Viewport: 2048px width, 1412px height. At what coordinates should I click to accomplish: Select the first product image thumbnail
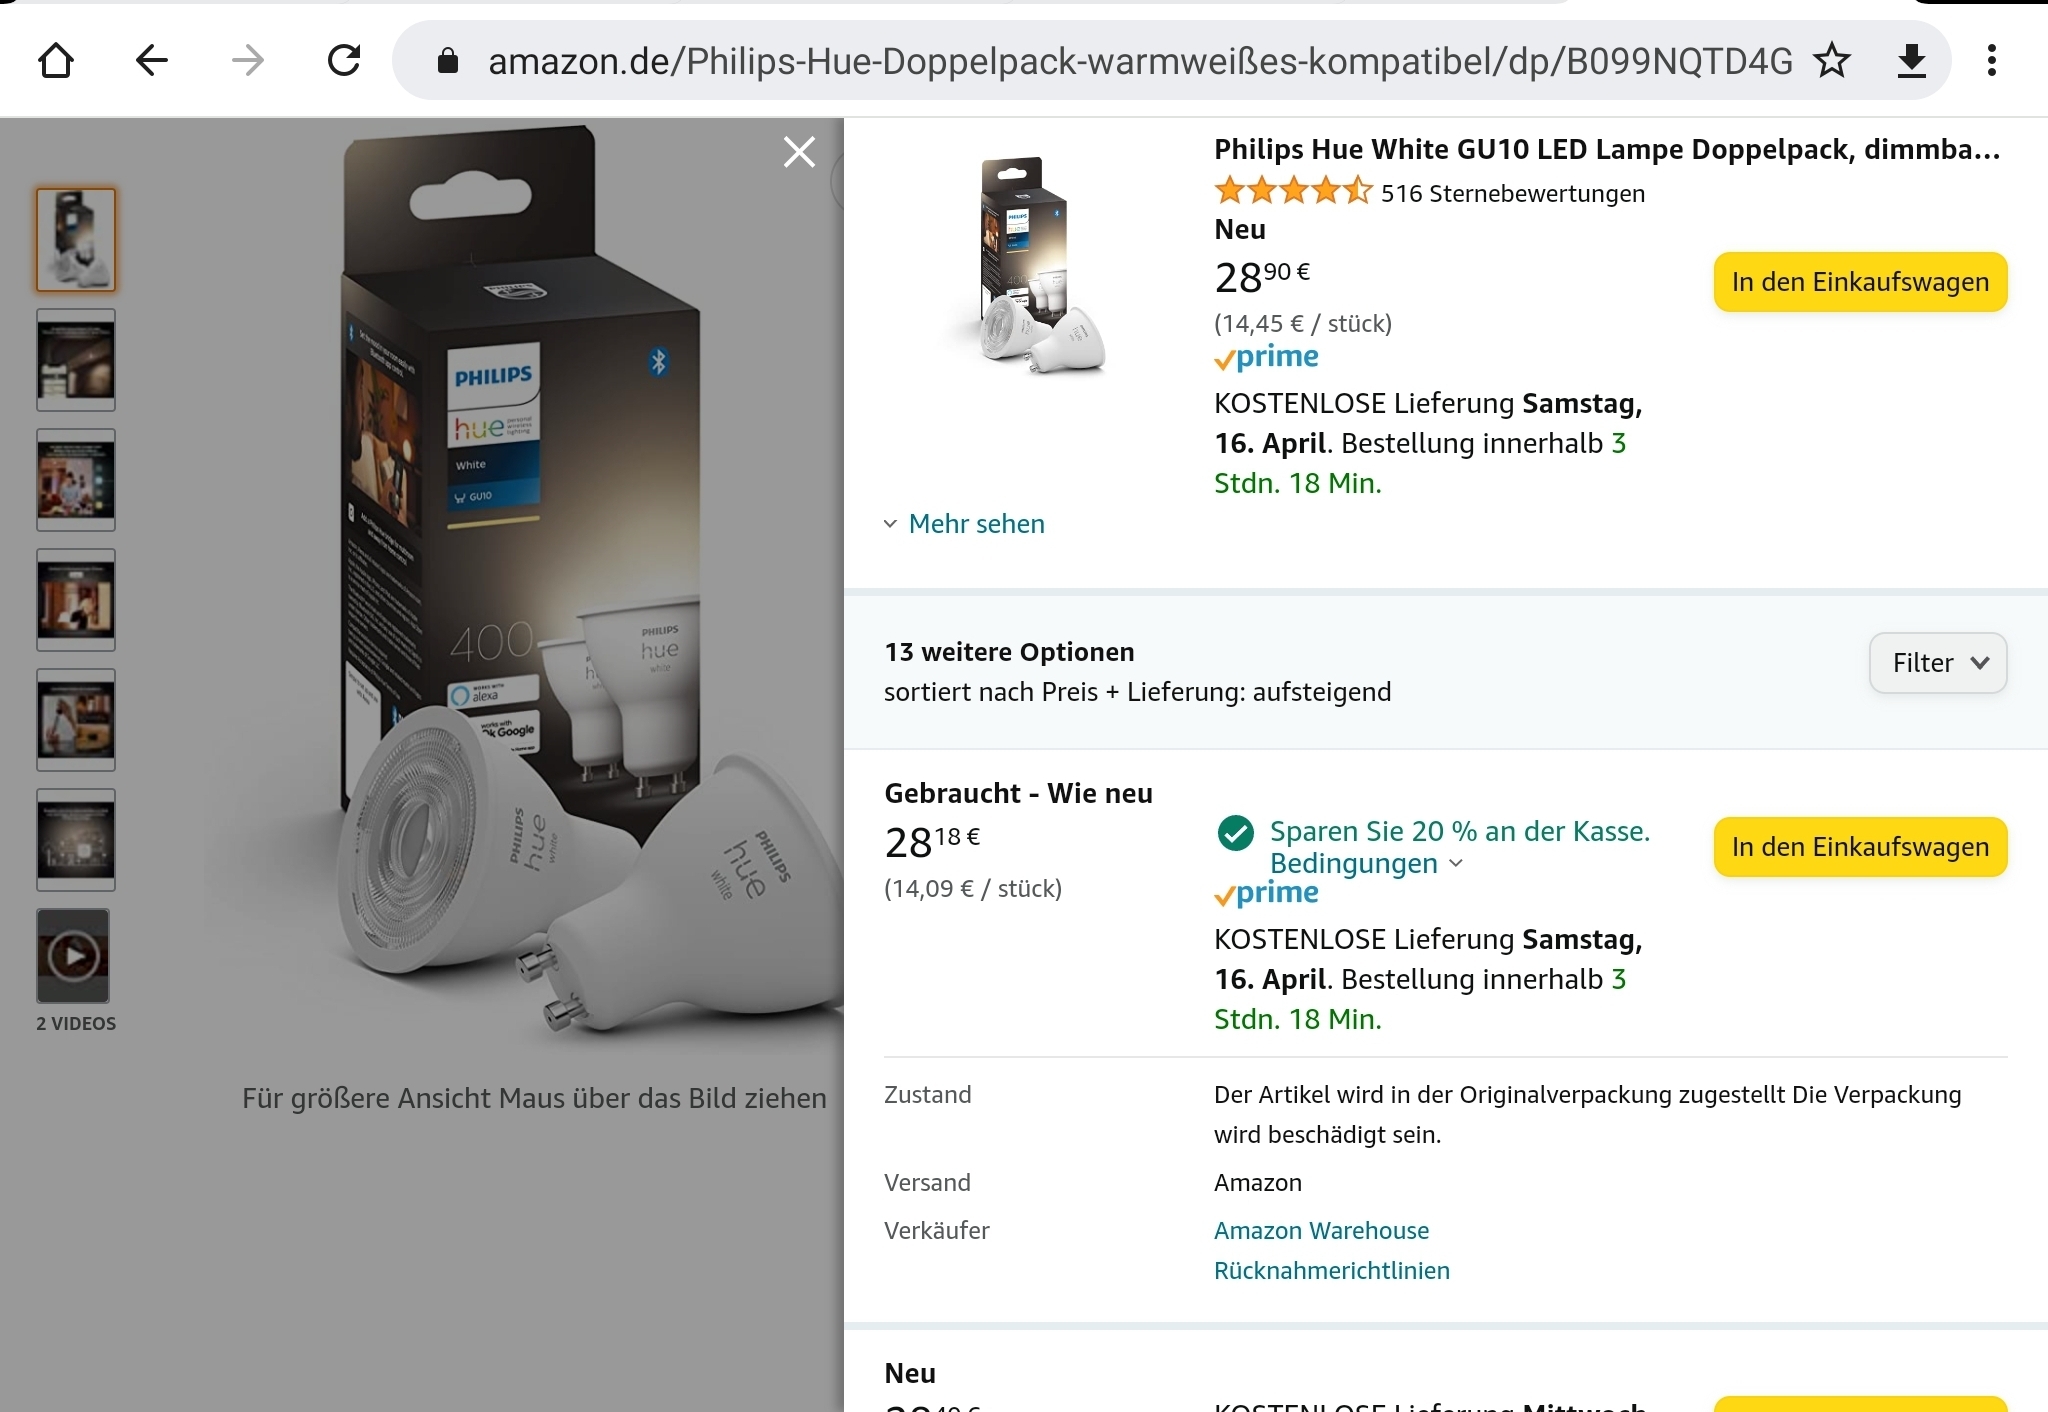point(76,240)
